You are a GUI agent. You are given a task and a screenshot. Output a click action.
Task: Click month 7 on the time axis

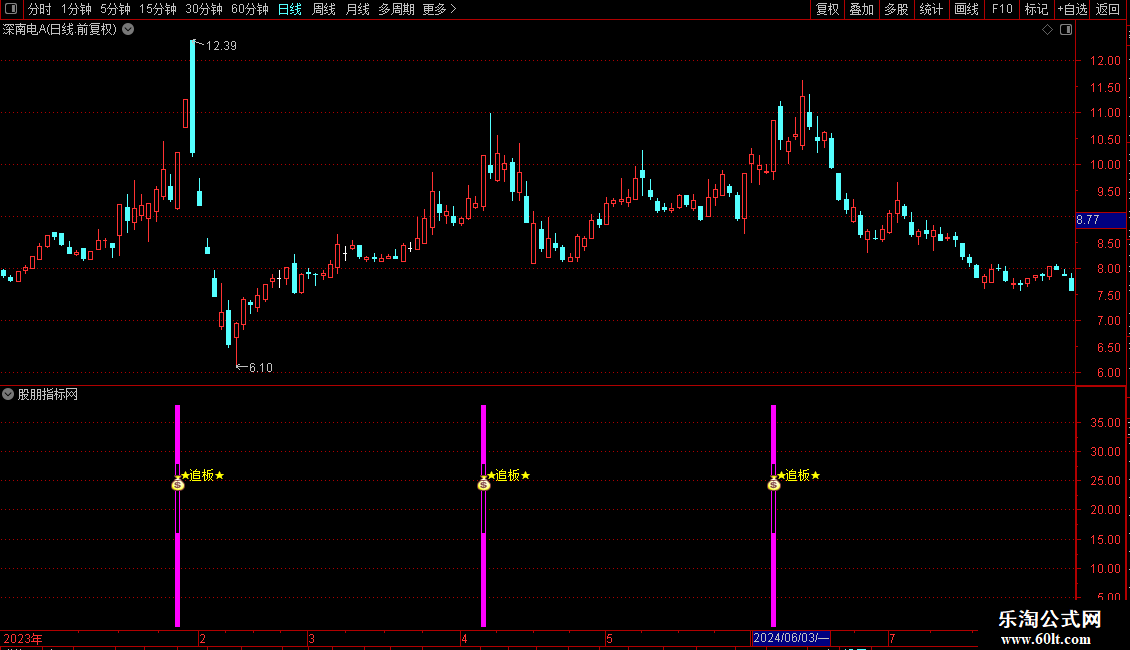point(892,638)
